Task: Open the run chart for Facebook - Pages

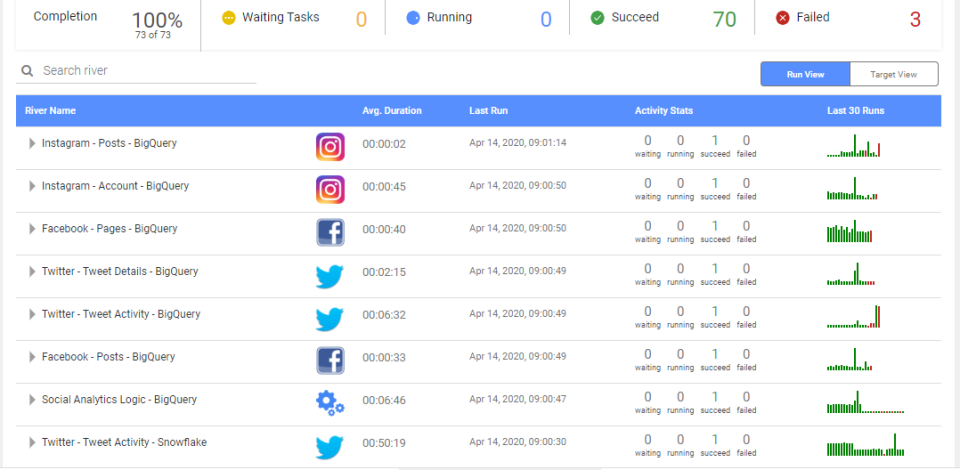Action: coord(850,231)
